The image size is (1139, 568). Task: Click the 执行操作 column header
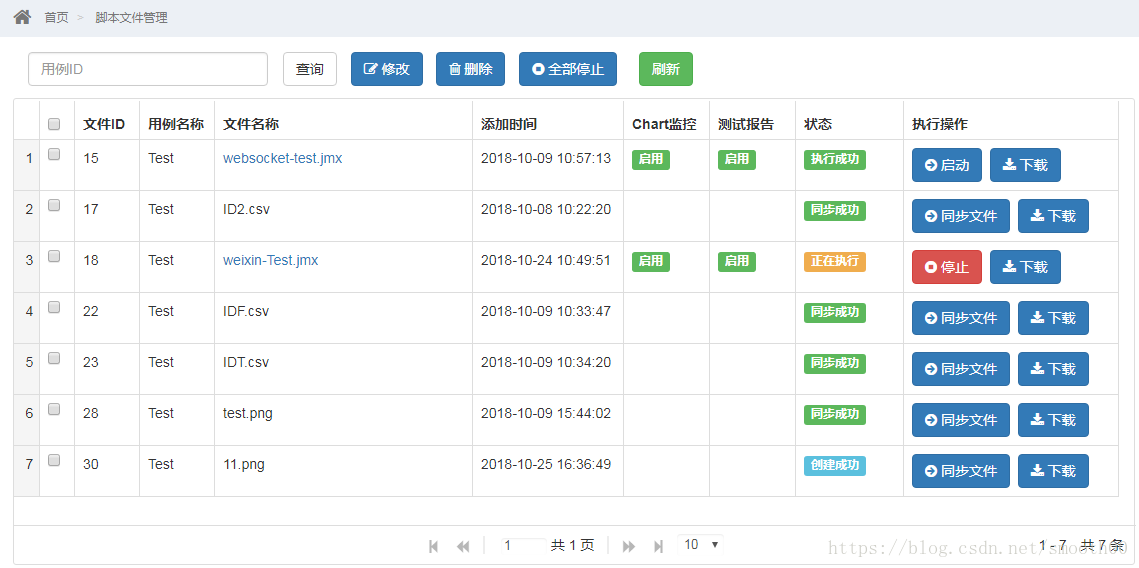[x=940, y=124]
